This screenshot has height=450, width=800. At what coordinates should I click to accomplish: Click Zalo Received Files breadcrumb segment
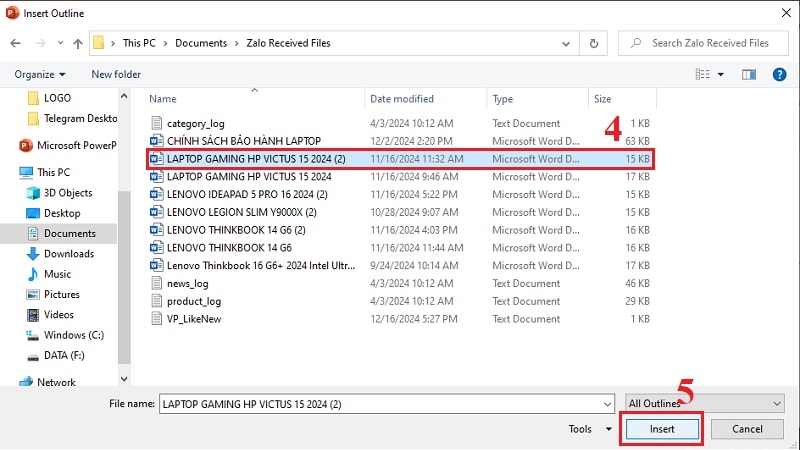point(288,43)
